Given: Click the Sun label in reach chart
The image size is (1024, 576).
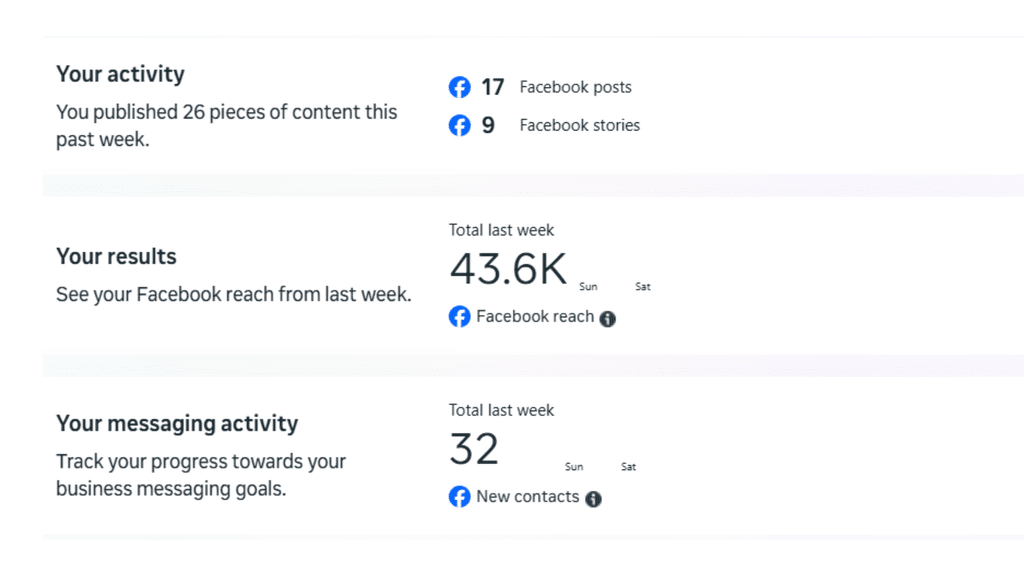Looking at the screenshot, I should point(588,287).
